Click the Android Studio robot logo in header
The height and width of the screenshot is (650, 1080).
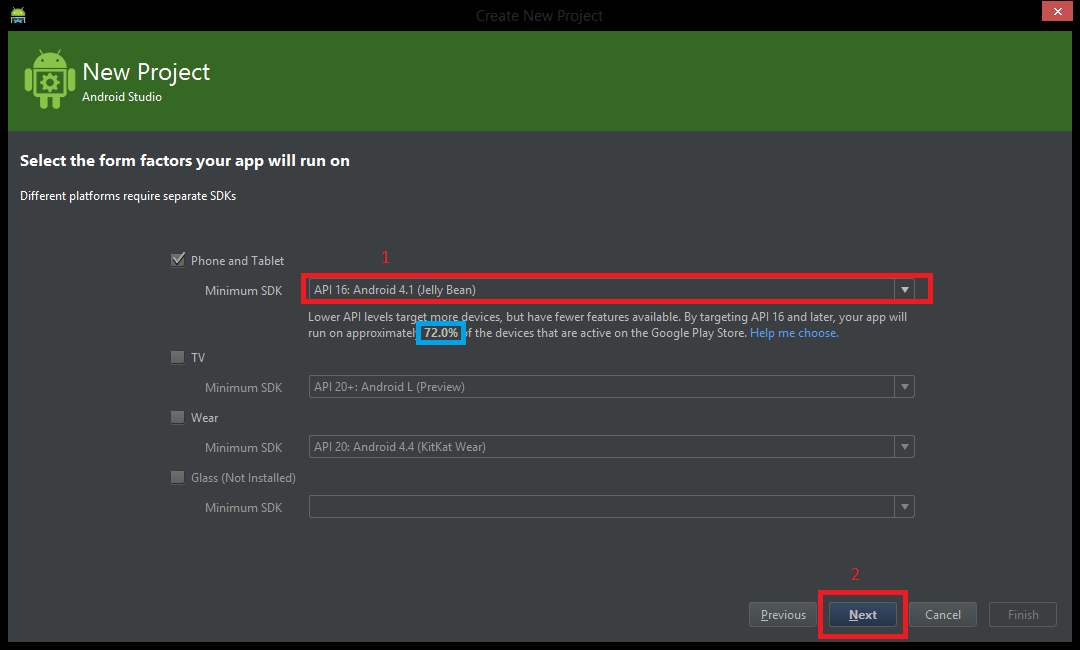[49, 80]
